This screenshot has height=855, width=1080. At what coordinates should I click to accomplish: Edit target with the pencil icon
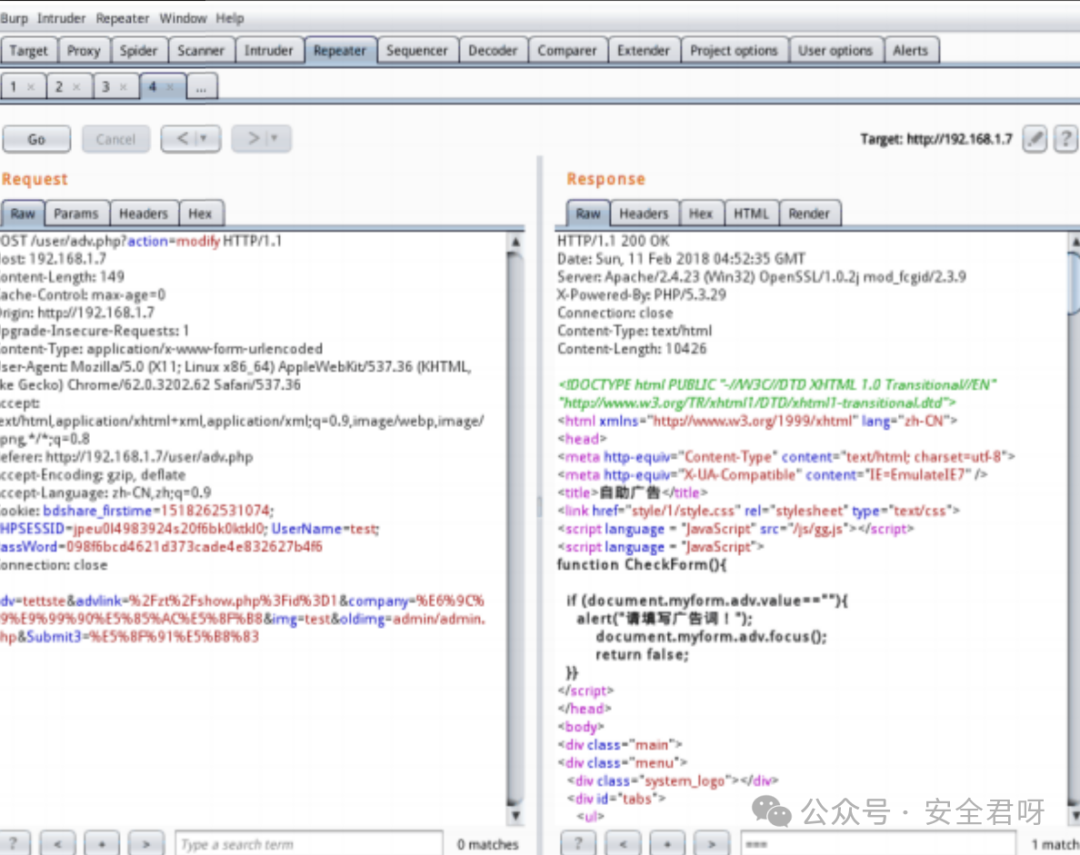tap(1034, 139)
